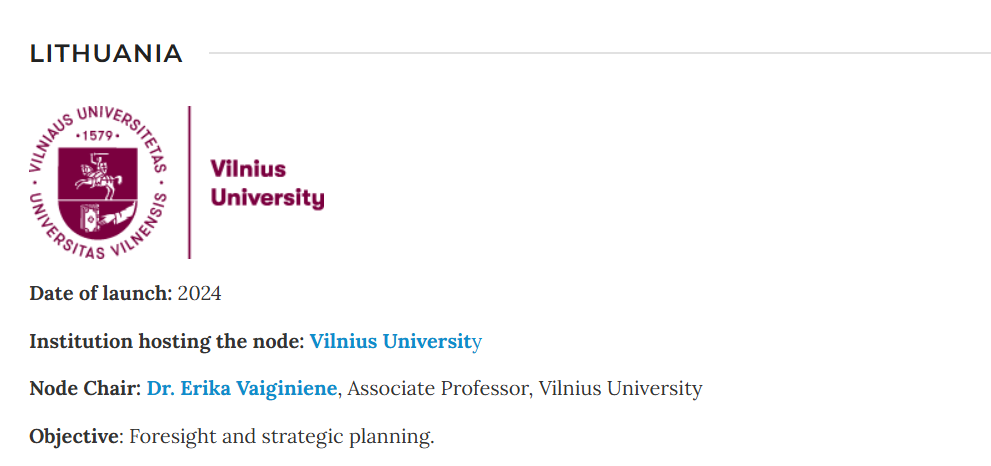Viewport: 991px width, 466px height.
Task: Click the launch year 2024
Action: [x=199, y=293]
